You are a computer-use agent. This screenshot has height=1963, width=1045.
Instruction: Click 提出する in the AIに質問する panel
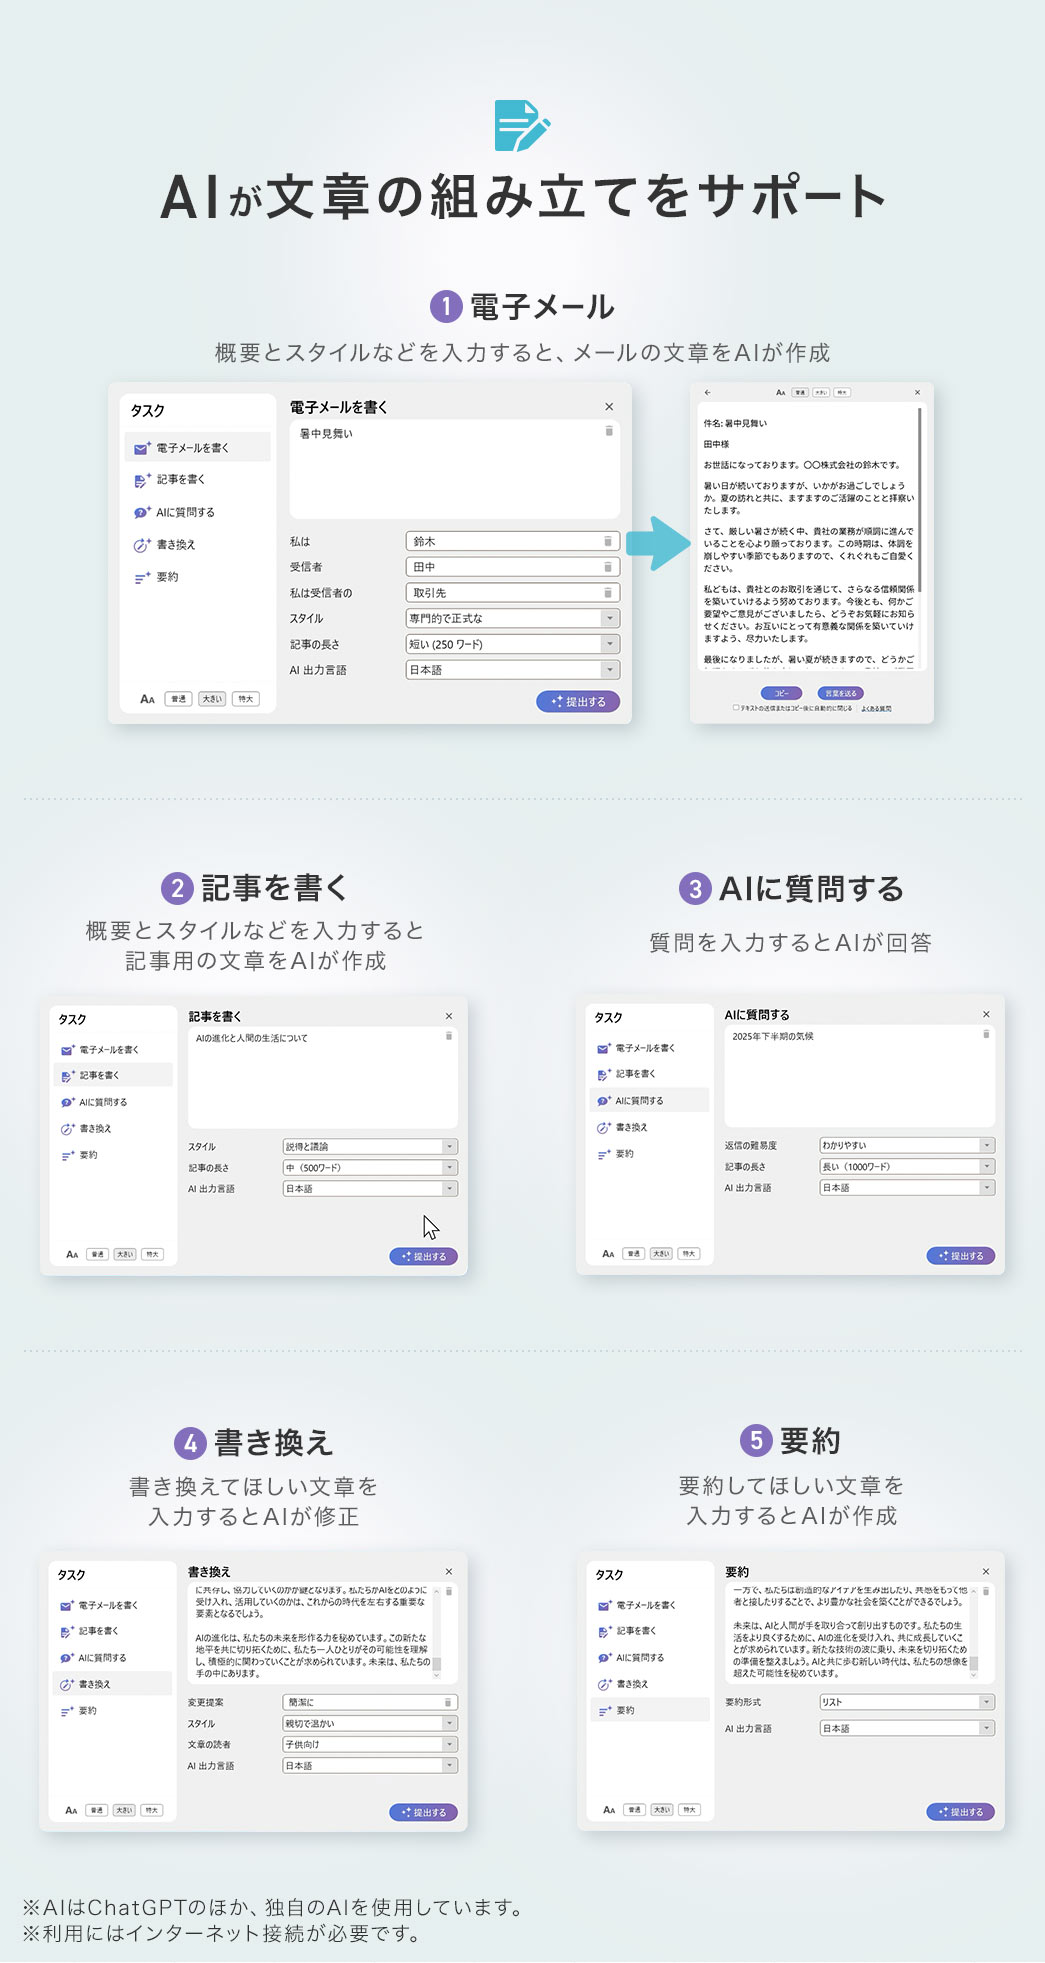[961, 1255]
